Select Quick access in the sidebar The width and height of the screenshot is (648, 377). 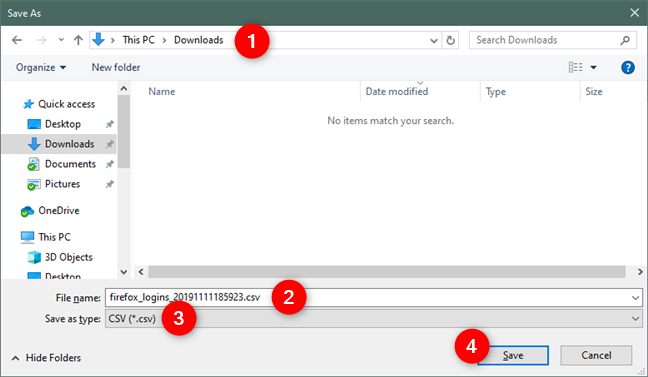coord(66,104)
